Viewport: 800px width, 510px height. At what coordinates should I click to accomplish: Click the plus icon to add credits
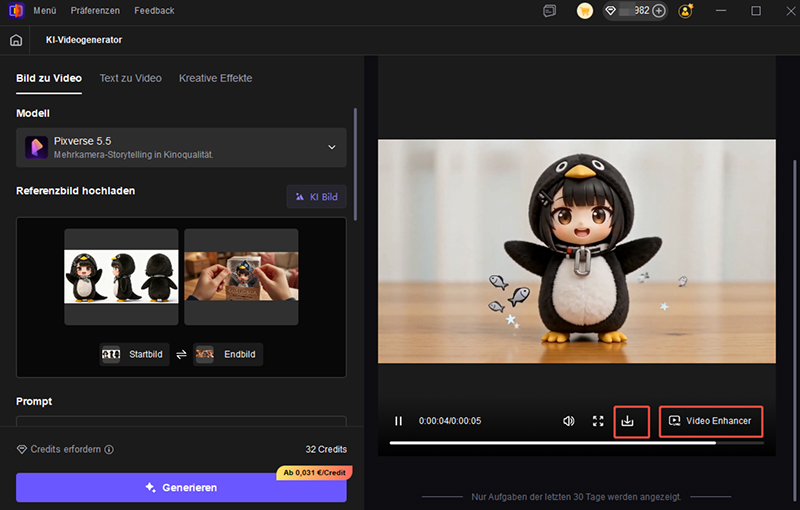(659, 11)
